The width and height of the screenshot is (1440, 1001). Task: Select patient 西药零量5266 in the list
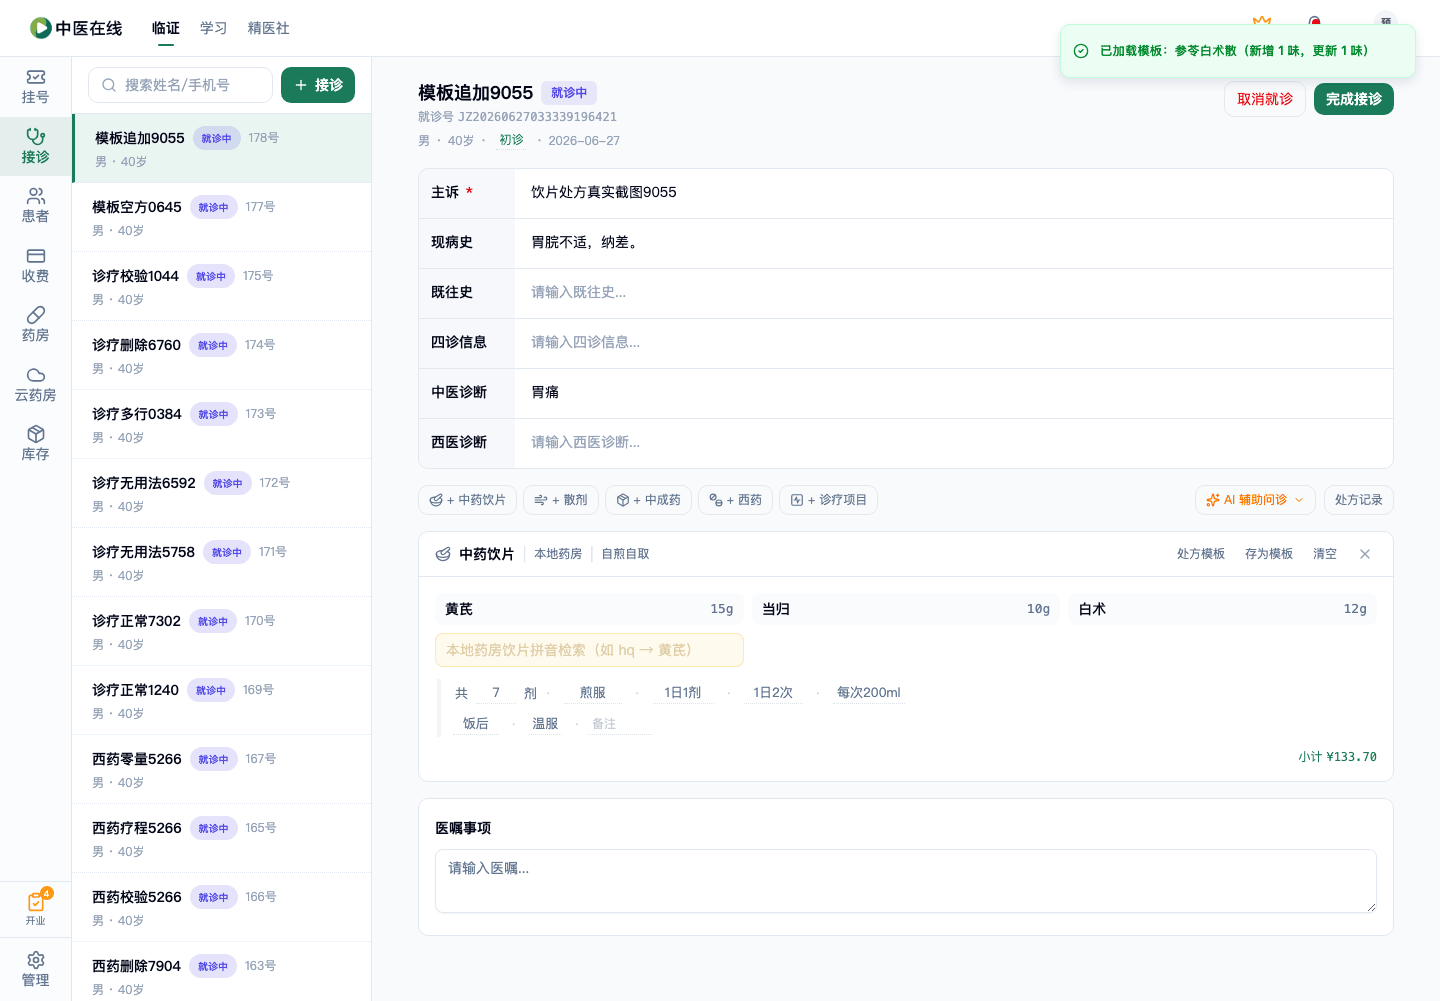(222, 769)
